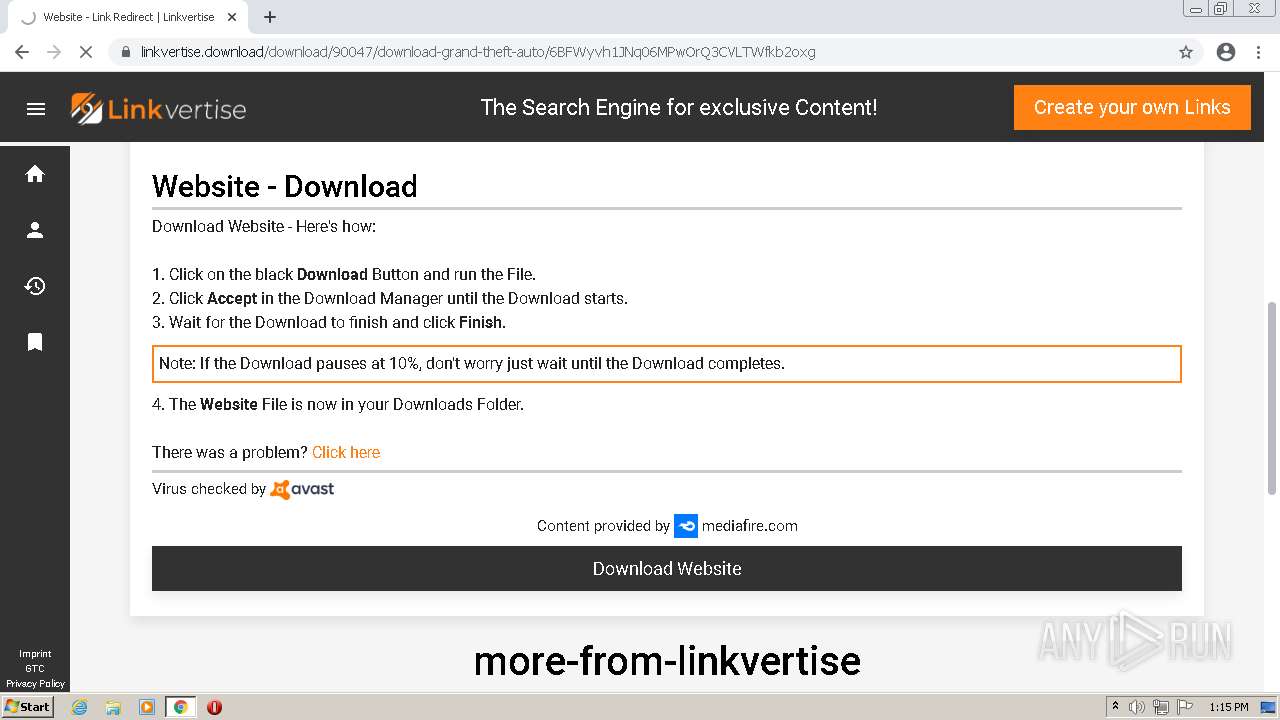Open the Windows Start menu

(x=29, y=707)
